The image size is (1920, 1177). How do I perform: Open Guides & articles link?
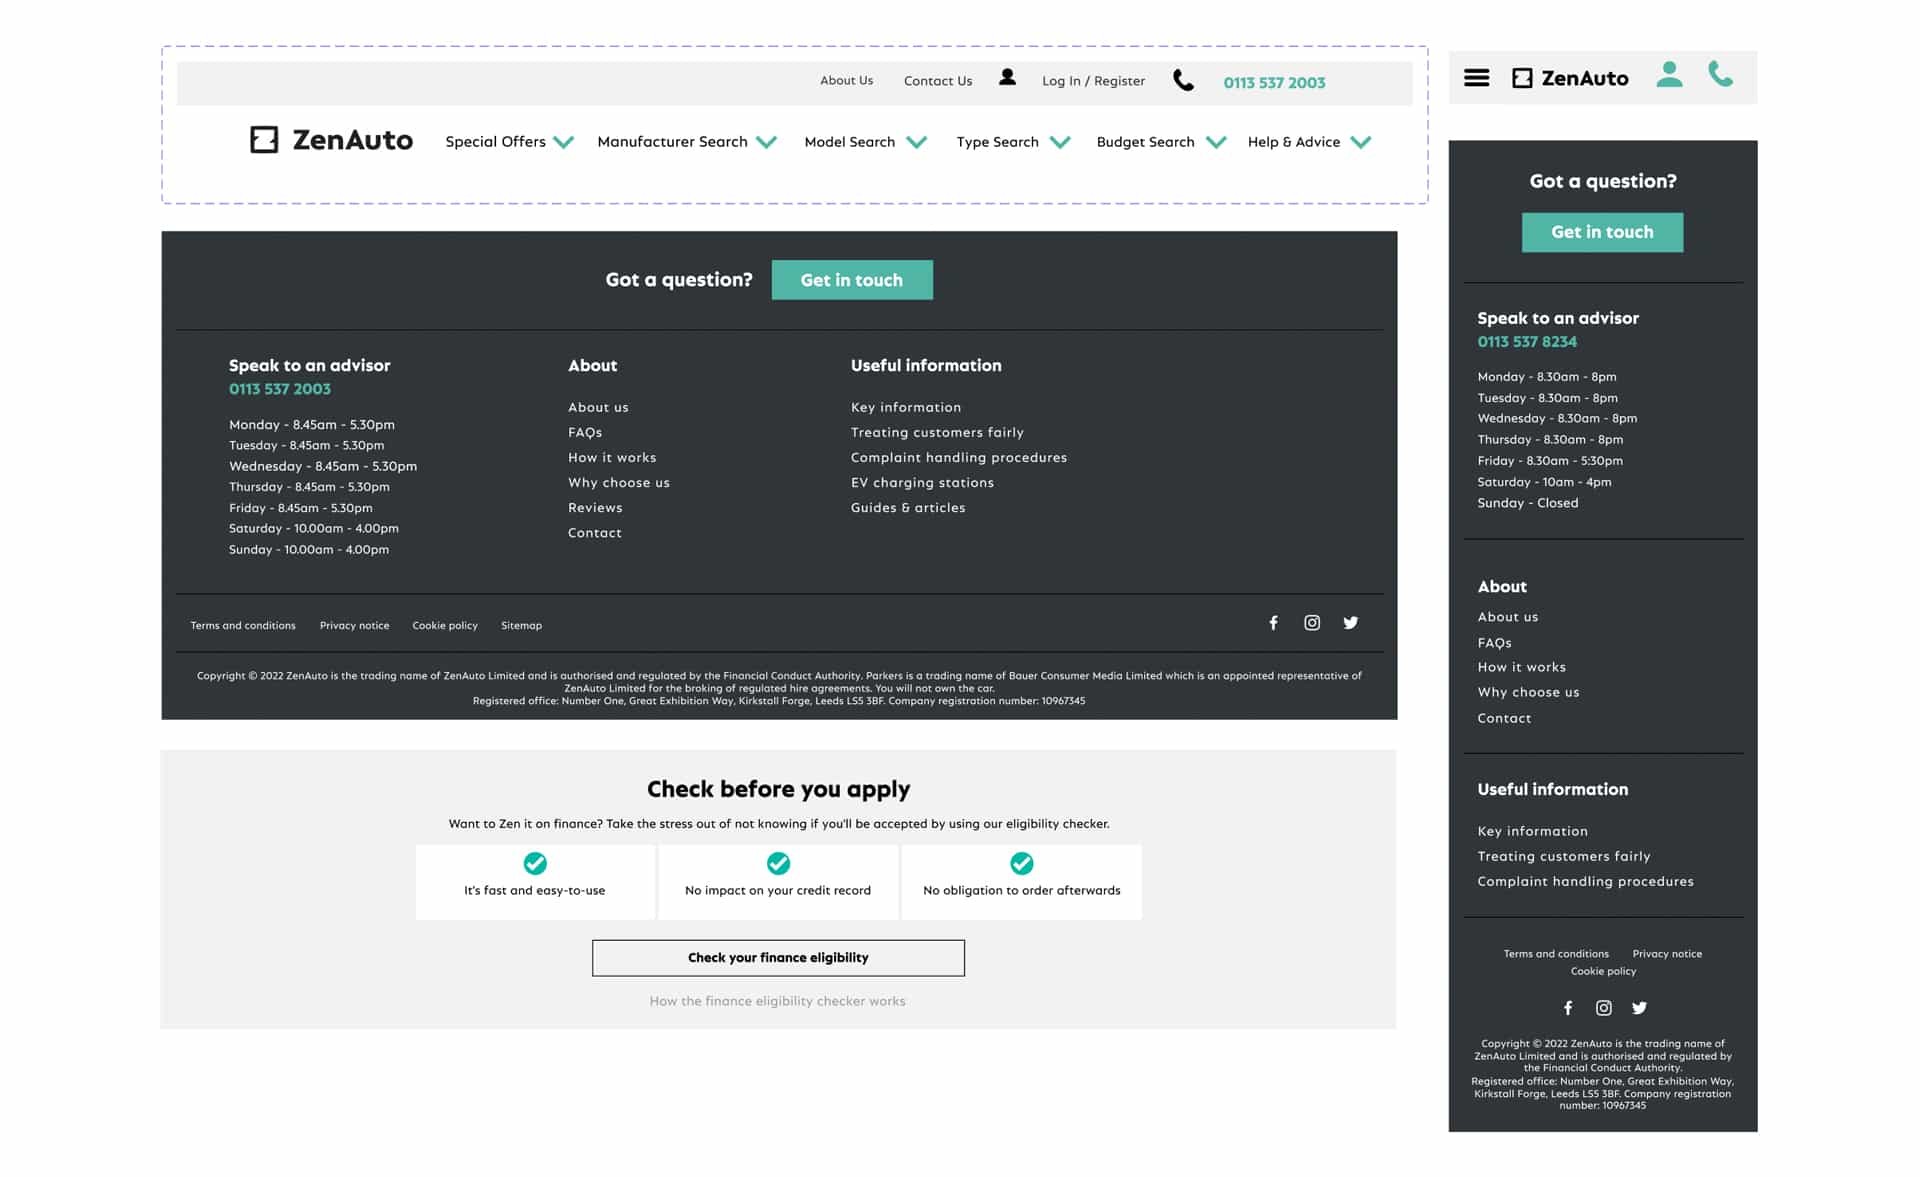908,507
